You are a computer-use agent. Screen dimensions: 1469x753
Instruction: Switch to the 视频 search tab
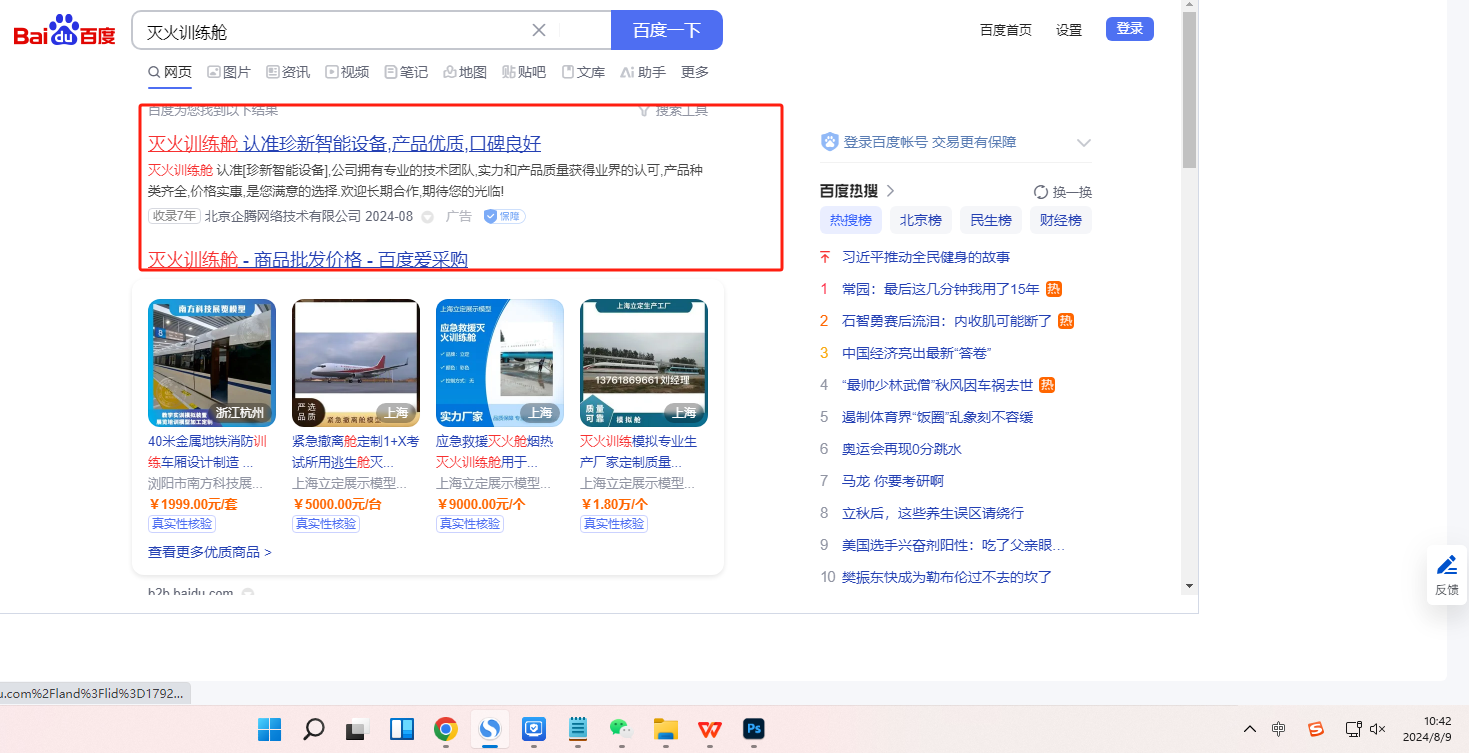pyautogui.click(x=347, y=72)
